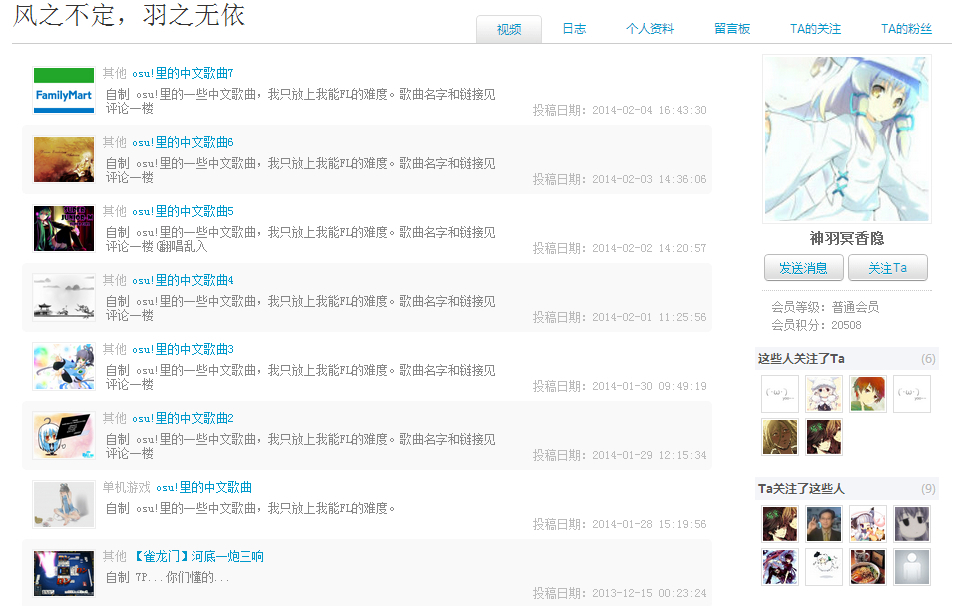Show the TA的关注 tab
The image size is (956, 606).
tap(815, 29)
